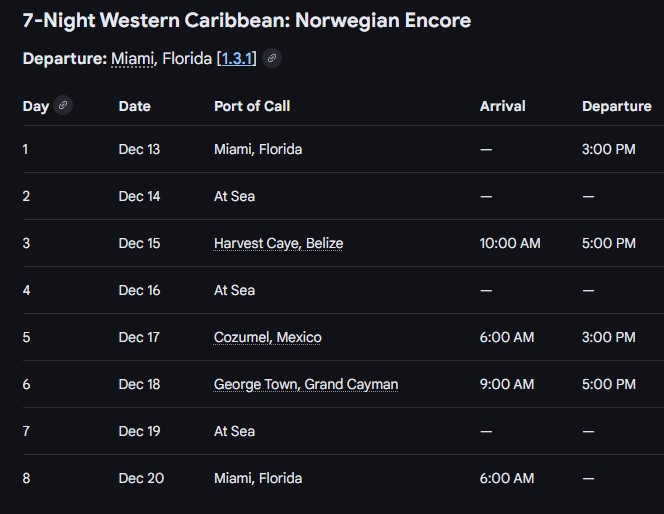The width and height of the screenshot is (664, 514).
Task: Open the Harvest Caye, Belize link
Action: (x=278, y=243)
